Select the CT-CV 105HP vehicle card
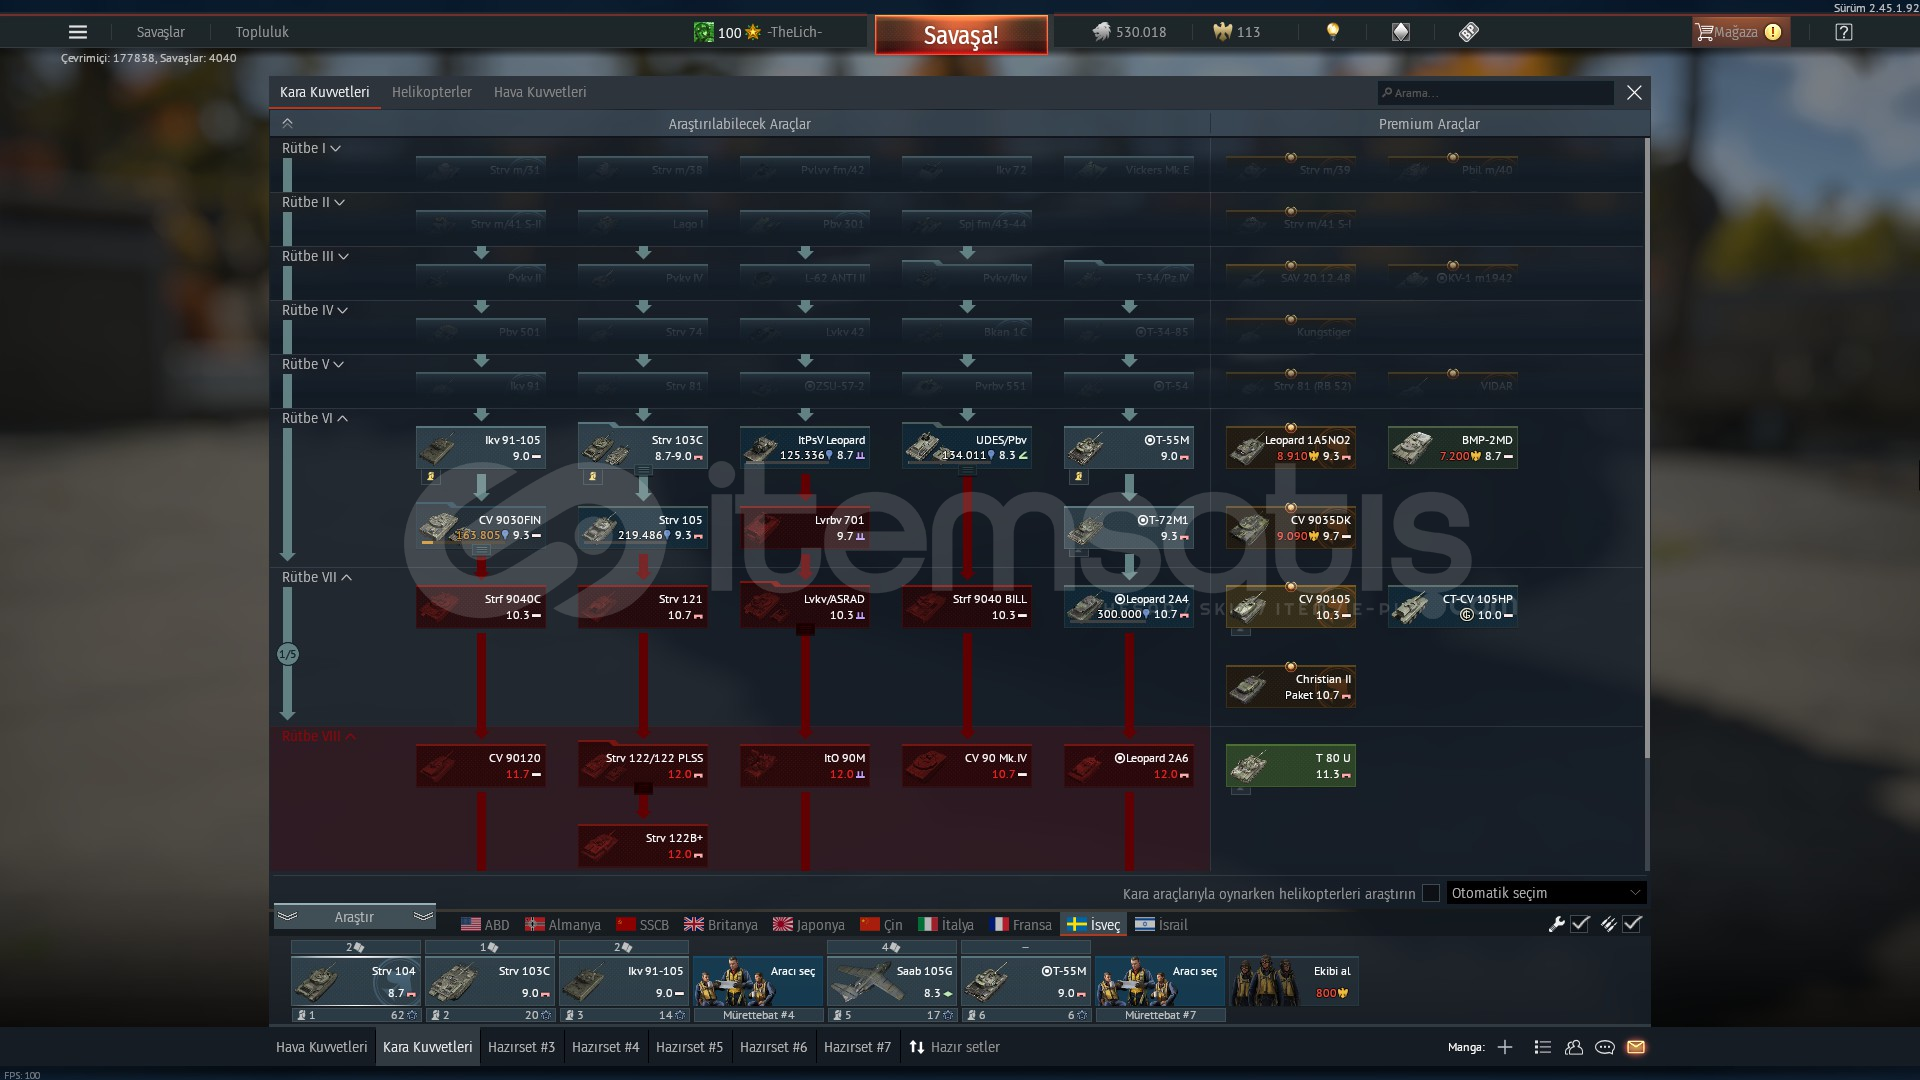Screen dimensions: 1920x1080 point(1453,607)
